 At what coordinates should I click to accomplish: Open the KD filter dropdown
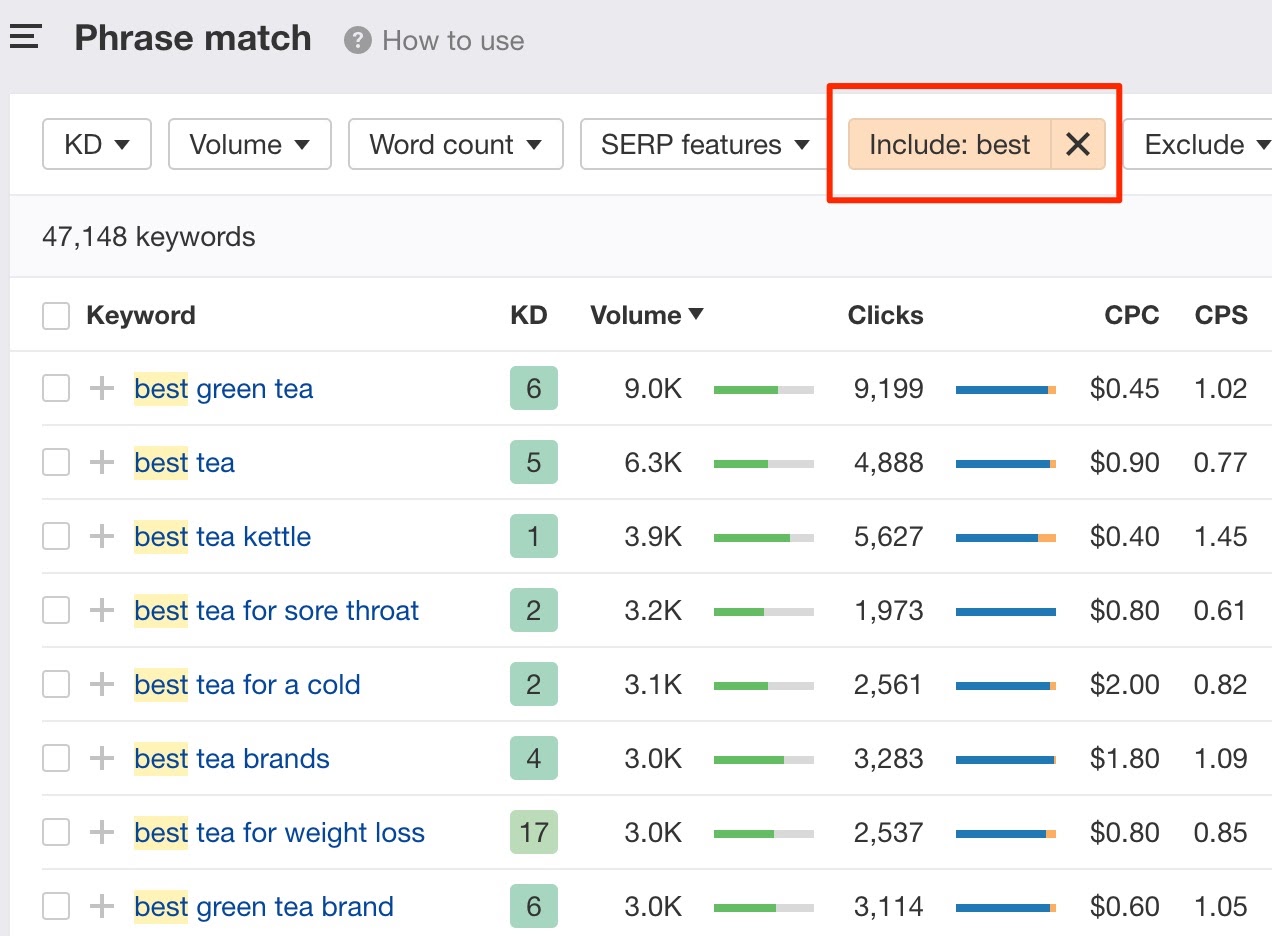pos(96,144)
